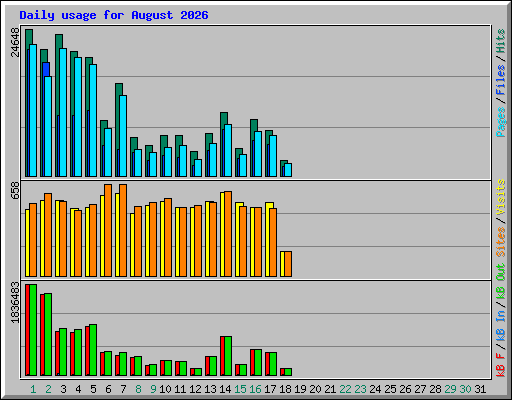
Task: Click day 26 on the x-axis
Action: (x=405, y=389)
